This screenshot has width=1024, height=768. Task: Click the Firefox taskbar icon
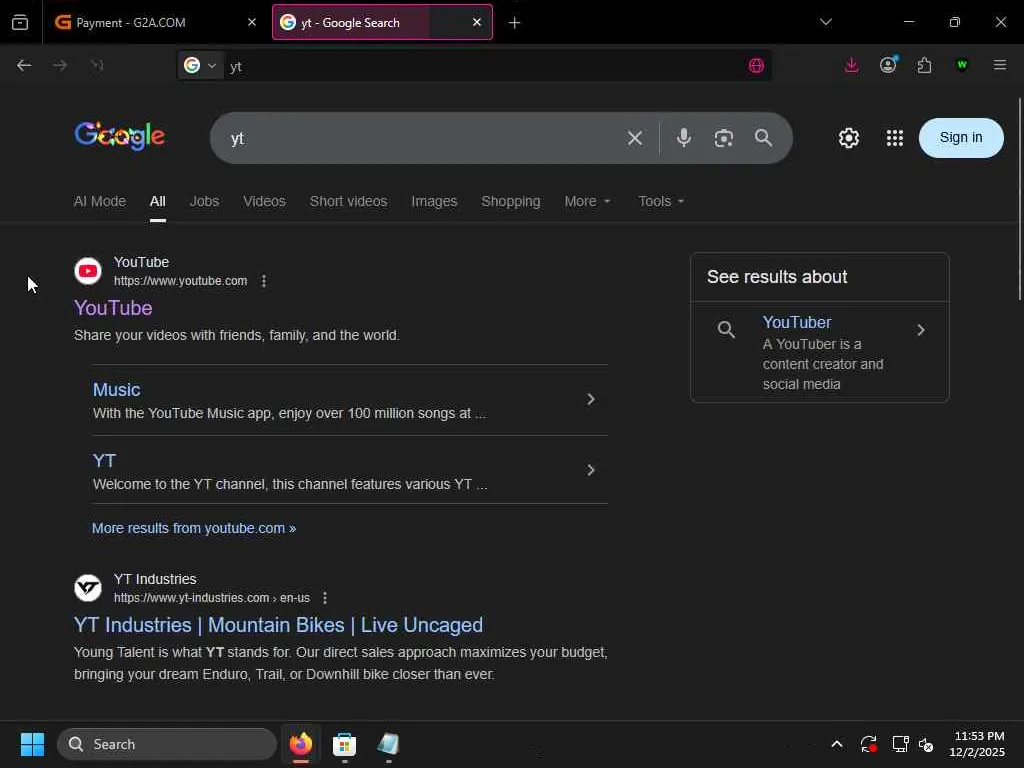[x=301, y=744]
